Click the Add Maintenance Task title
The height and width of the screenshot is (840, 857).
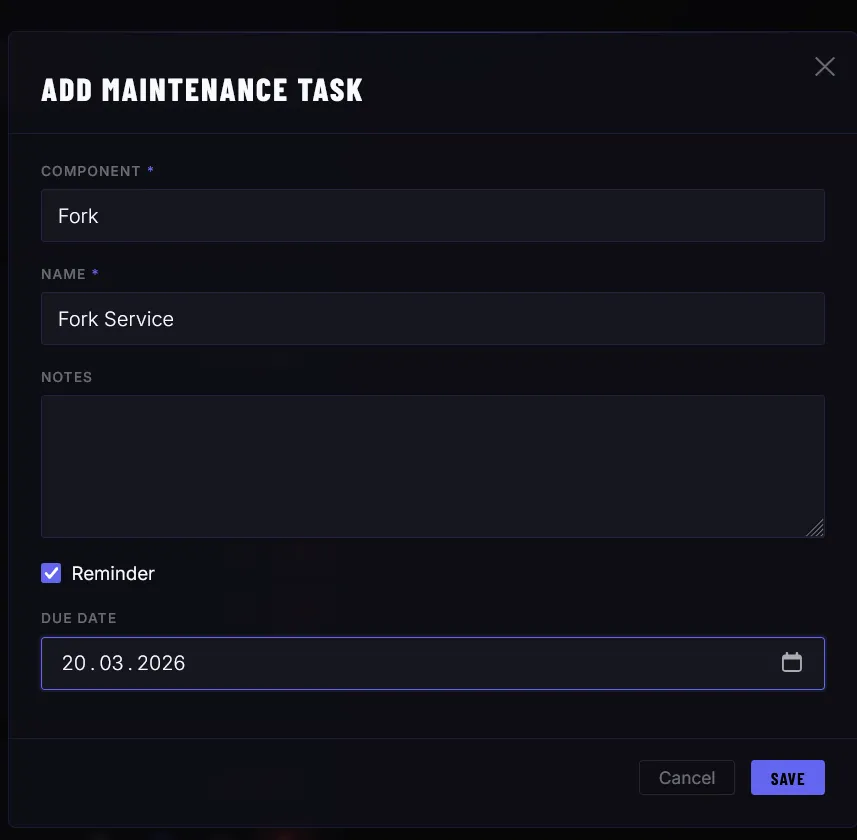tap(202, 89)
